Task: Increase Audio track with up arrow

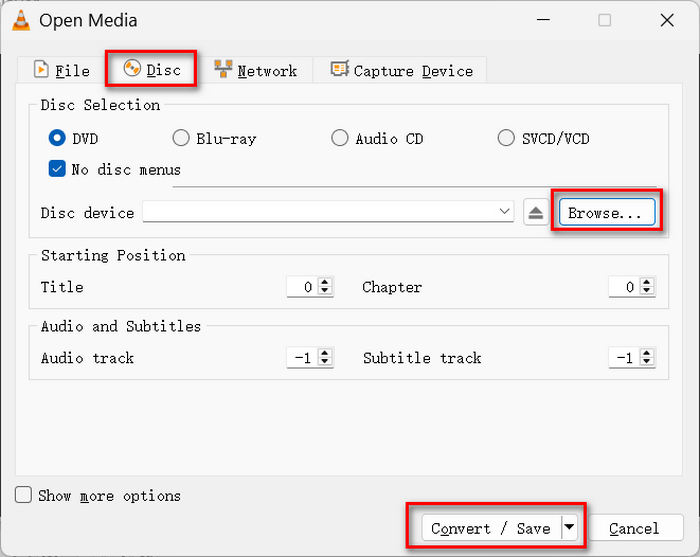Action: (x=325, y=353)
